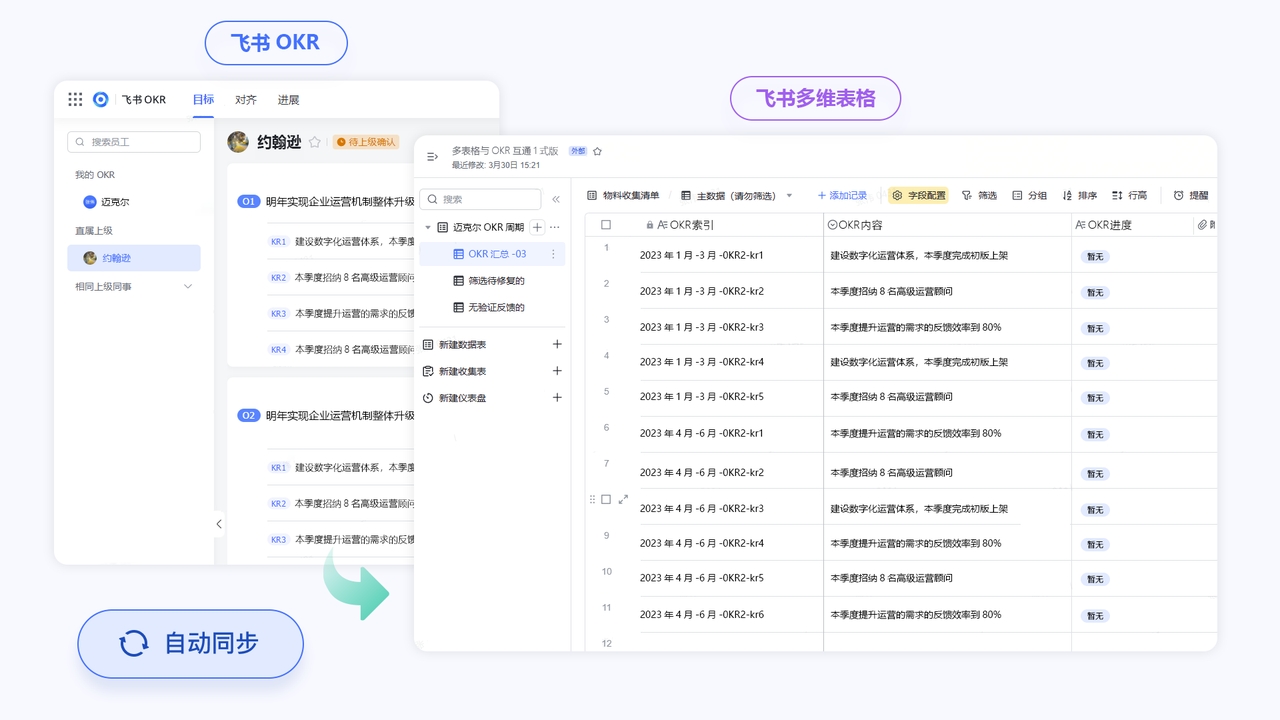
Task: Expand the 相同上级同事 section
Action: point(188,287)
